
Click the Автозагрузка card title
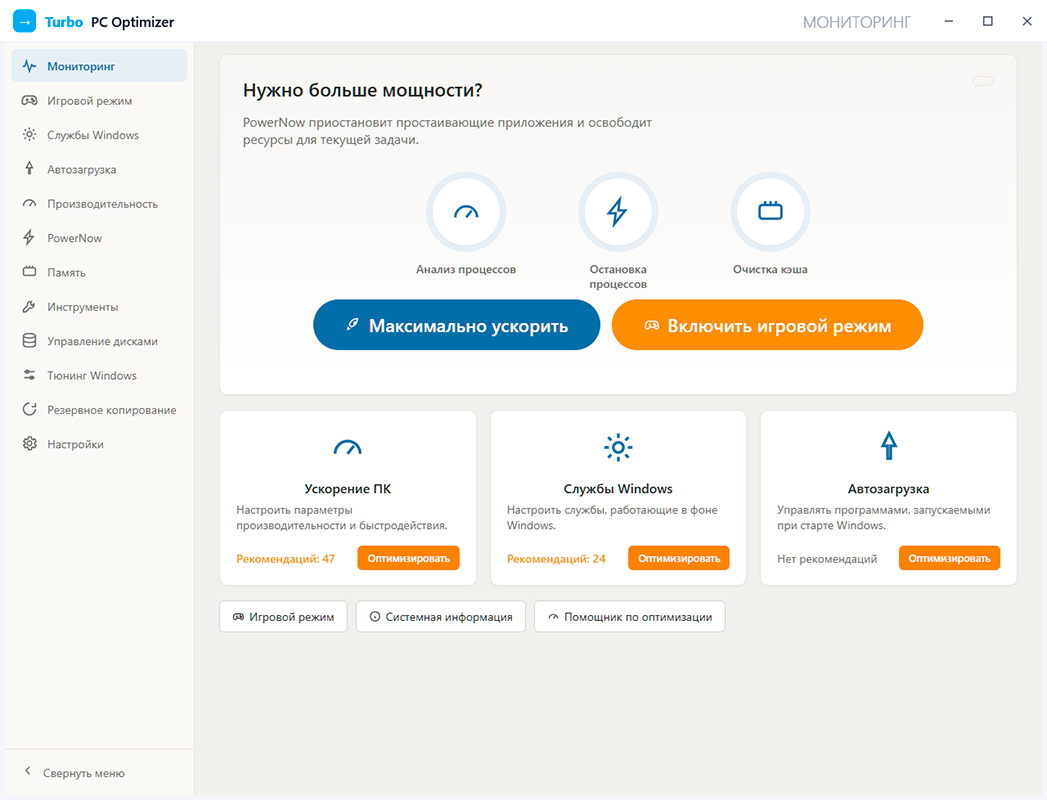tap(889, 489)
